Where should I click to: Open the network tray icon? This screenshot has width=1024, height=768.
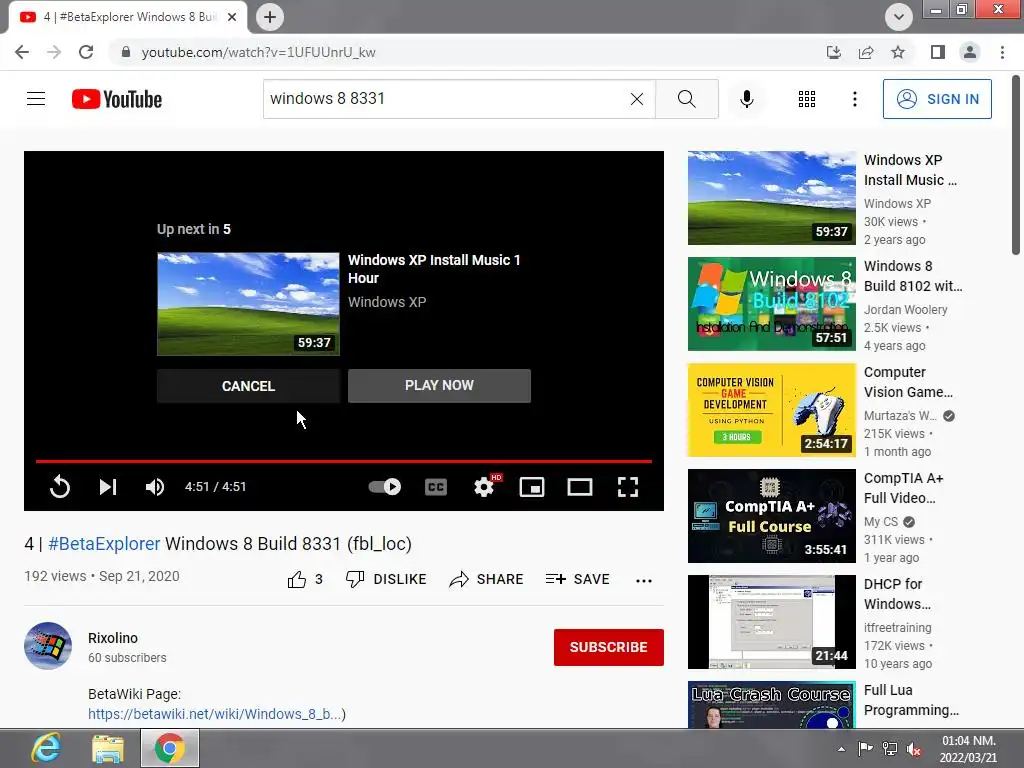tap(889, 749)
